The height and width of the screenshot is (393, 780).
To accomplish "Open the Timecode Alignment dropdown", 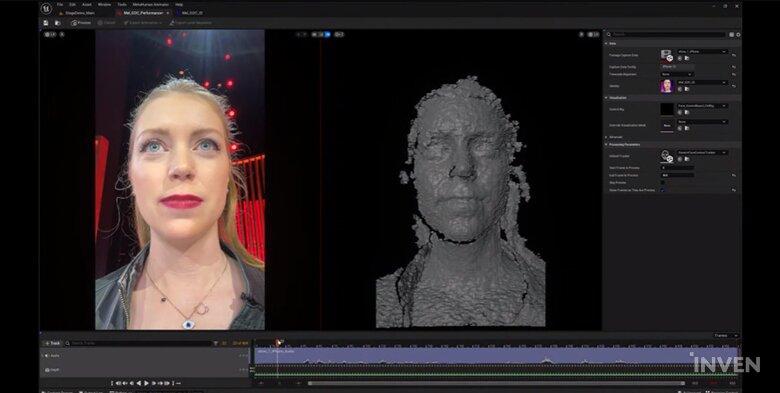I will pos(677,74).
